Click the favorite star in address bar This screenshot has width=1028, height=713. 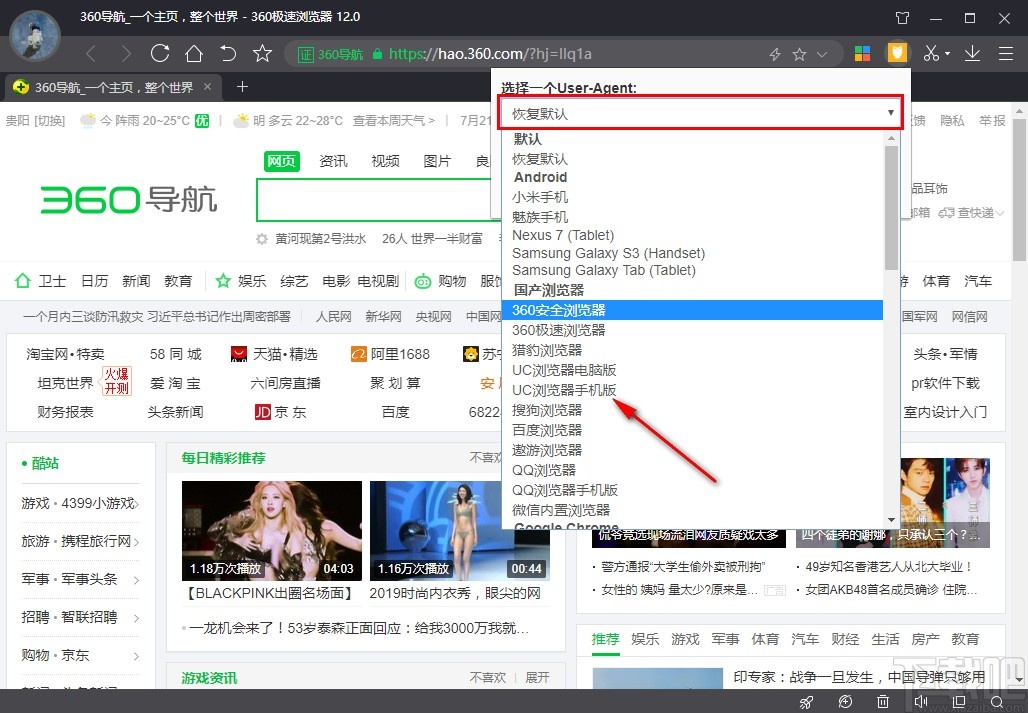pyautogui.click(x=799, y=54)
